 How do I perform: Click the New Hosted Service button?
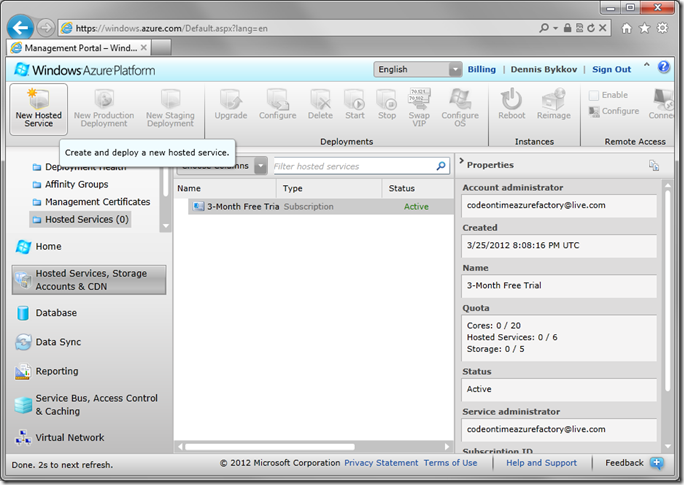[x=38, y=109]
